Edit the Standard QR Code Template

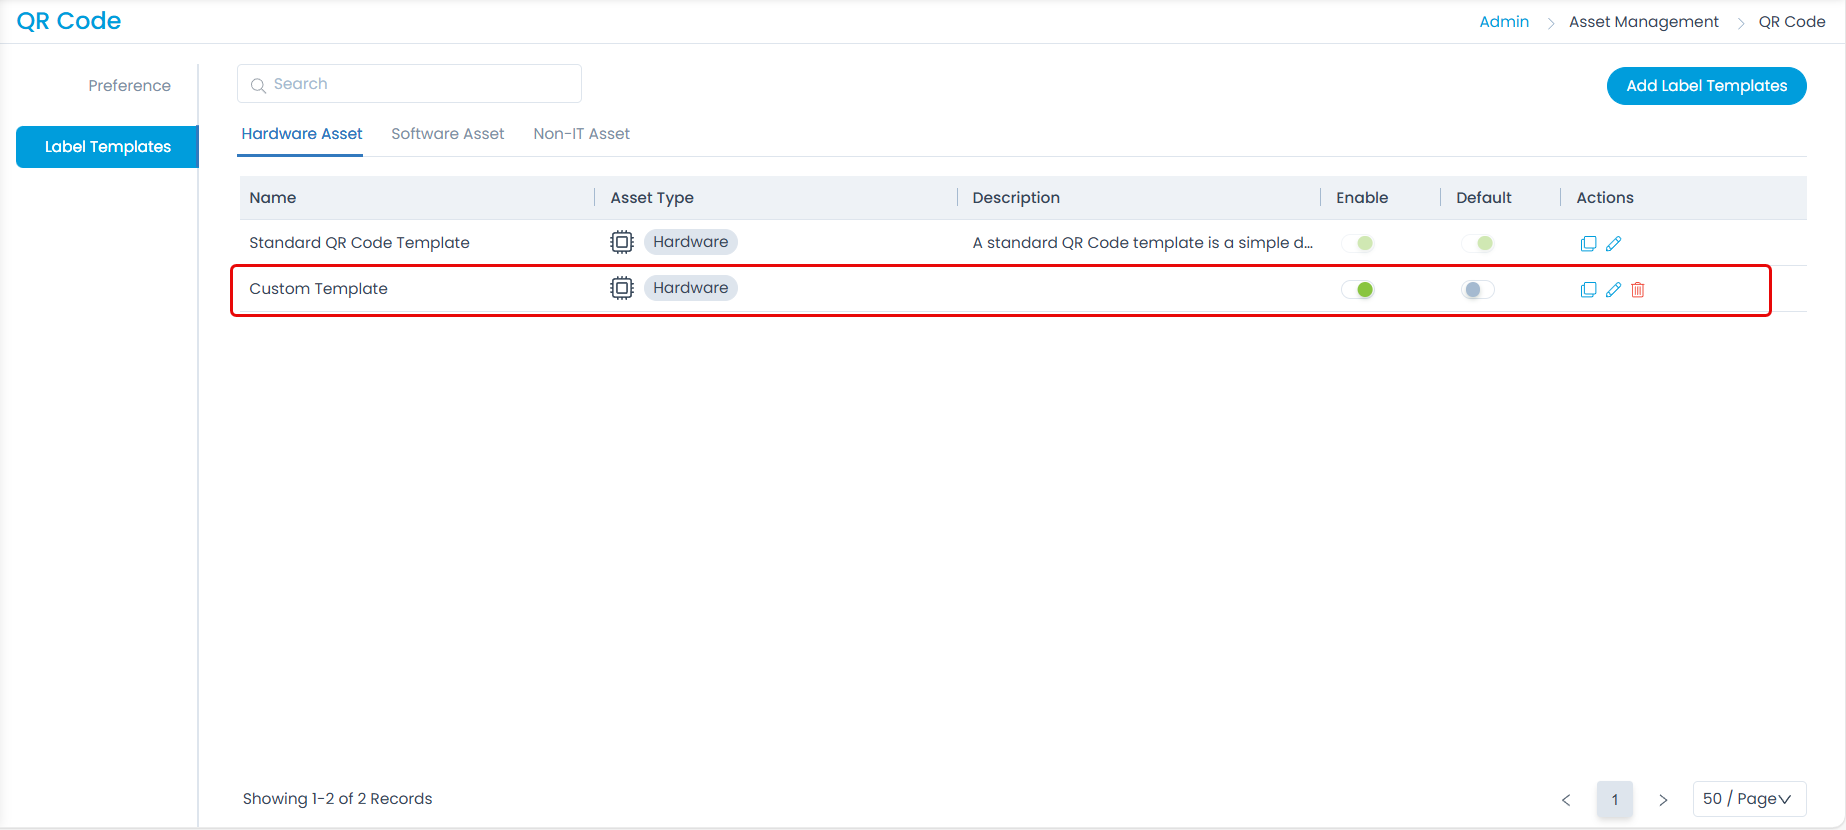click(1613, 243)
